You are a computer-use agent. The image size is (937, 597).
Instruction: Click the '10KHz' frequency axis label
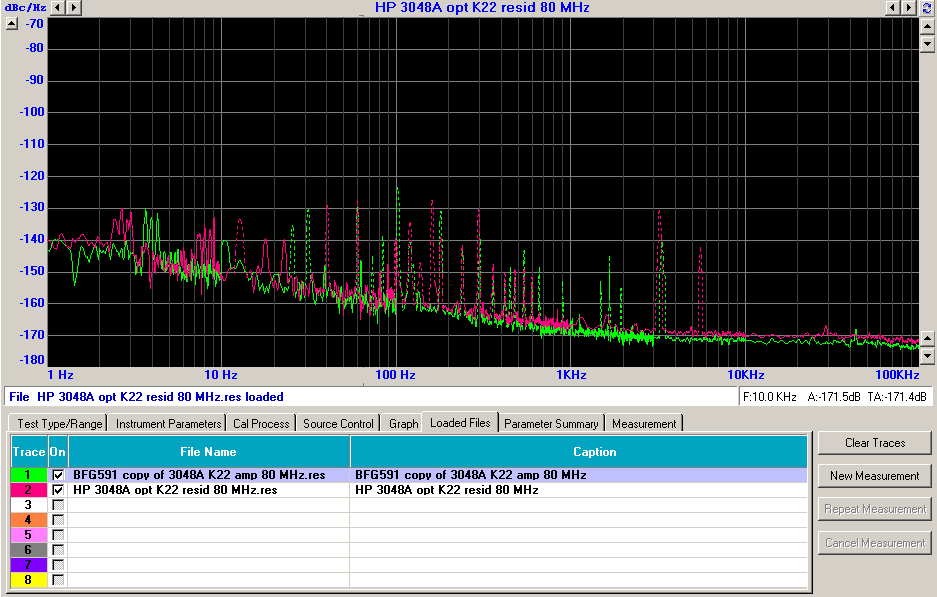tap(746, 375)
